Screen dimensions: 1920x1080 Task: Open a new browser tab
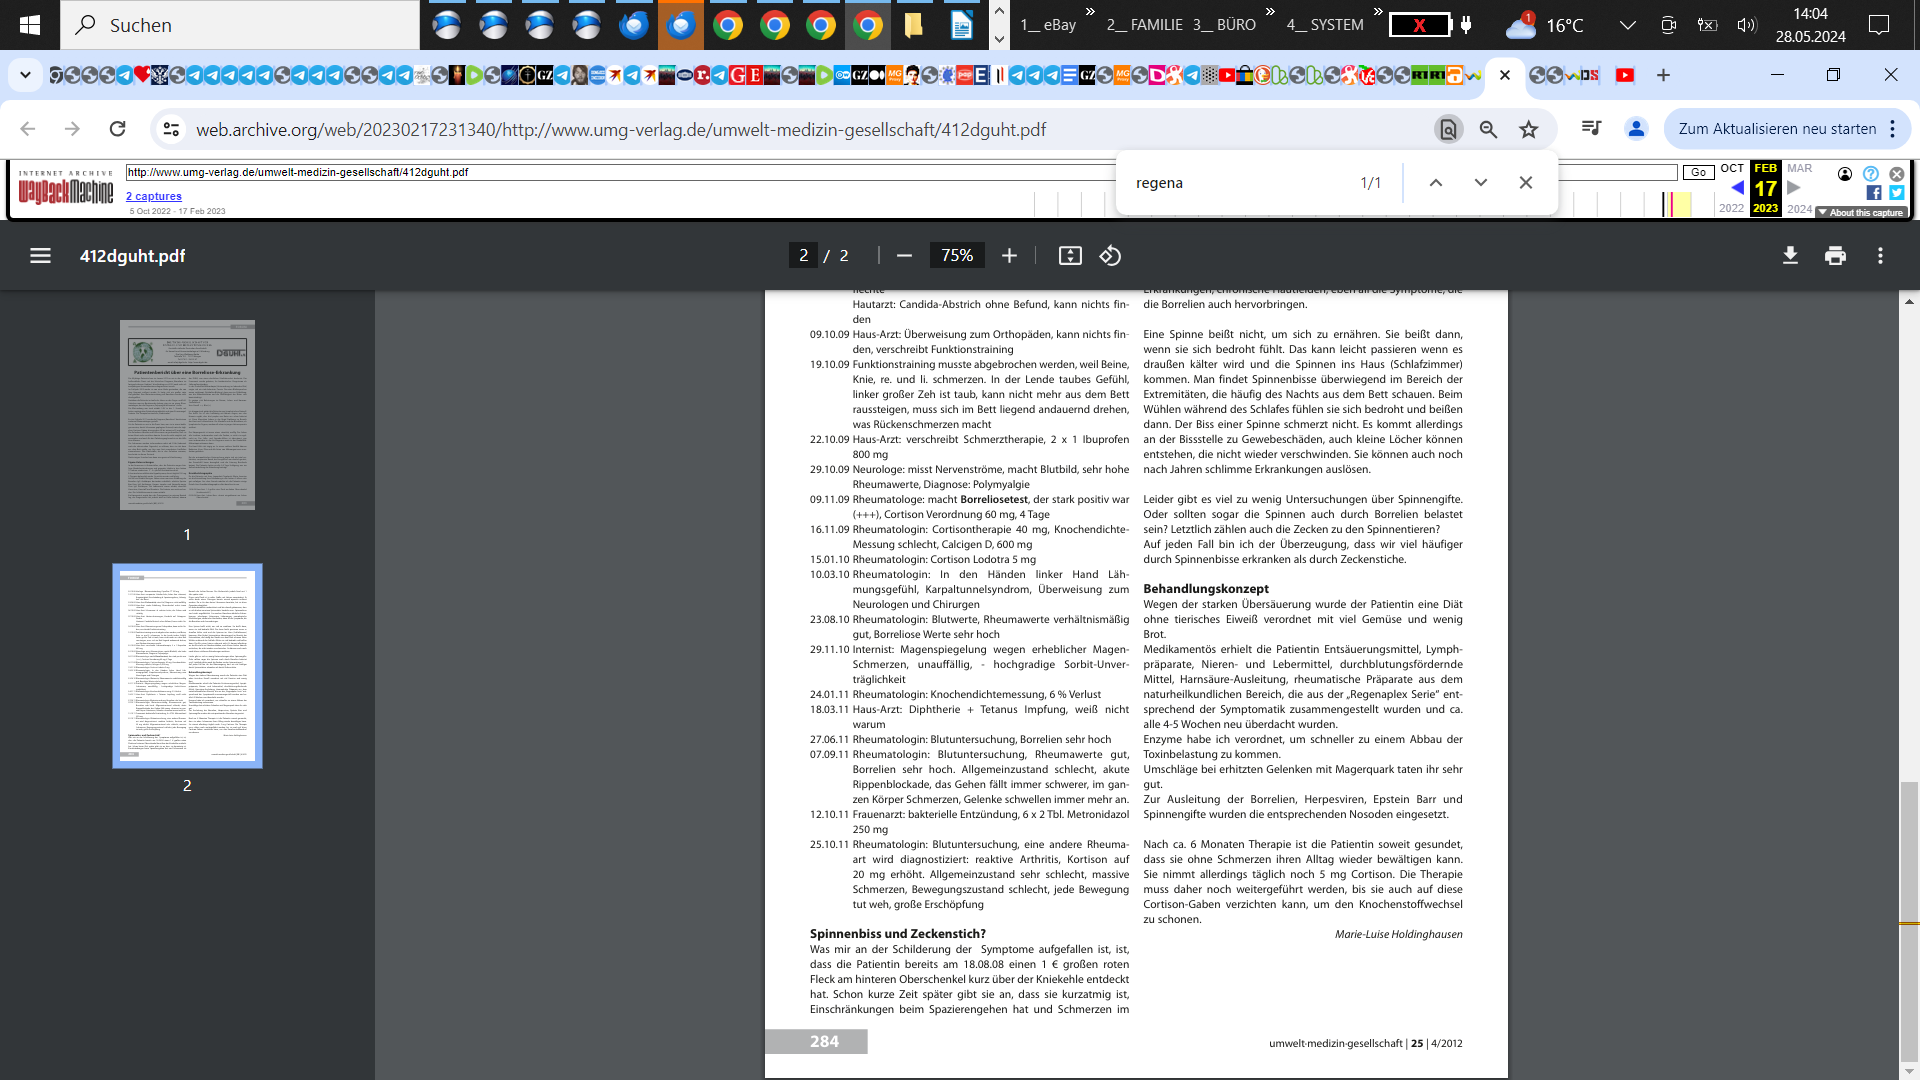pyautogui.click(x=1663, y=75)
